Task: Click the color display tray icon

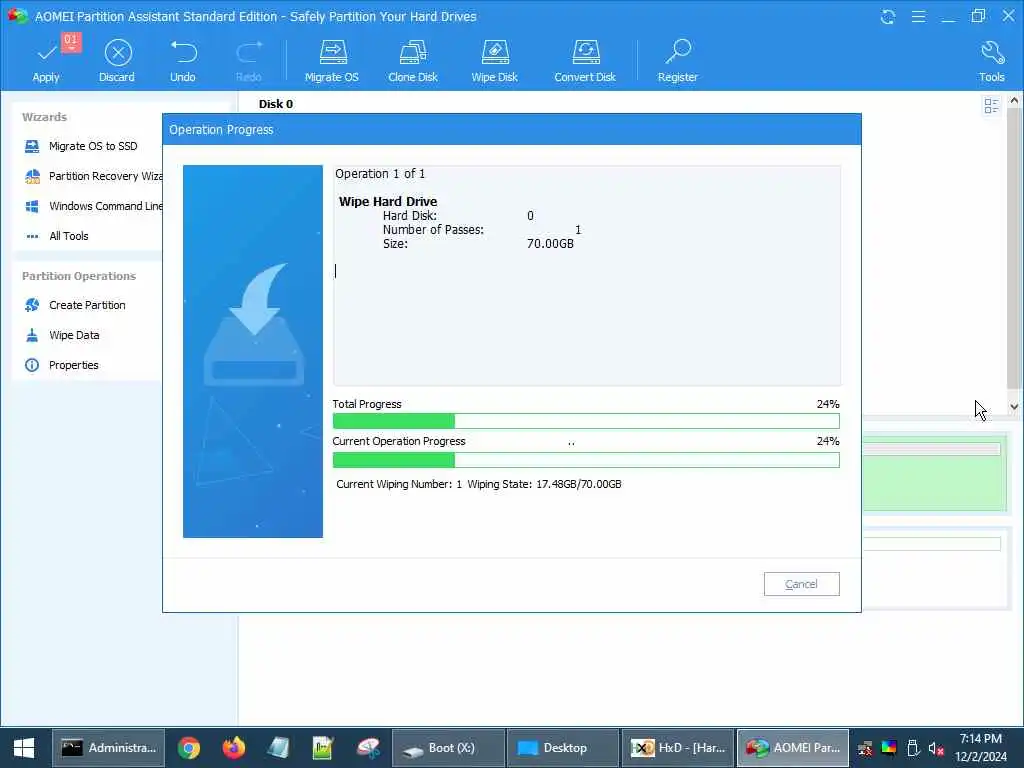Action: 889,748
